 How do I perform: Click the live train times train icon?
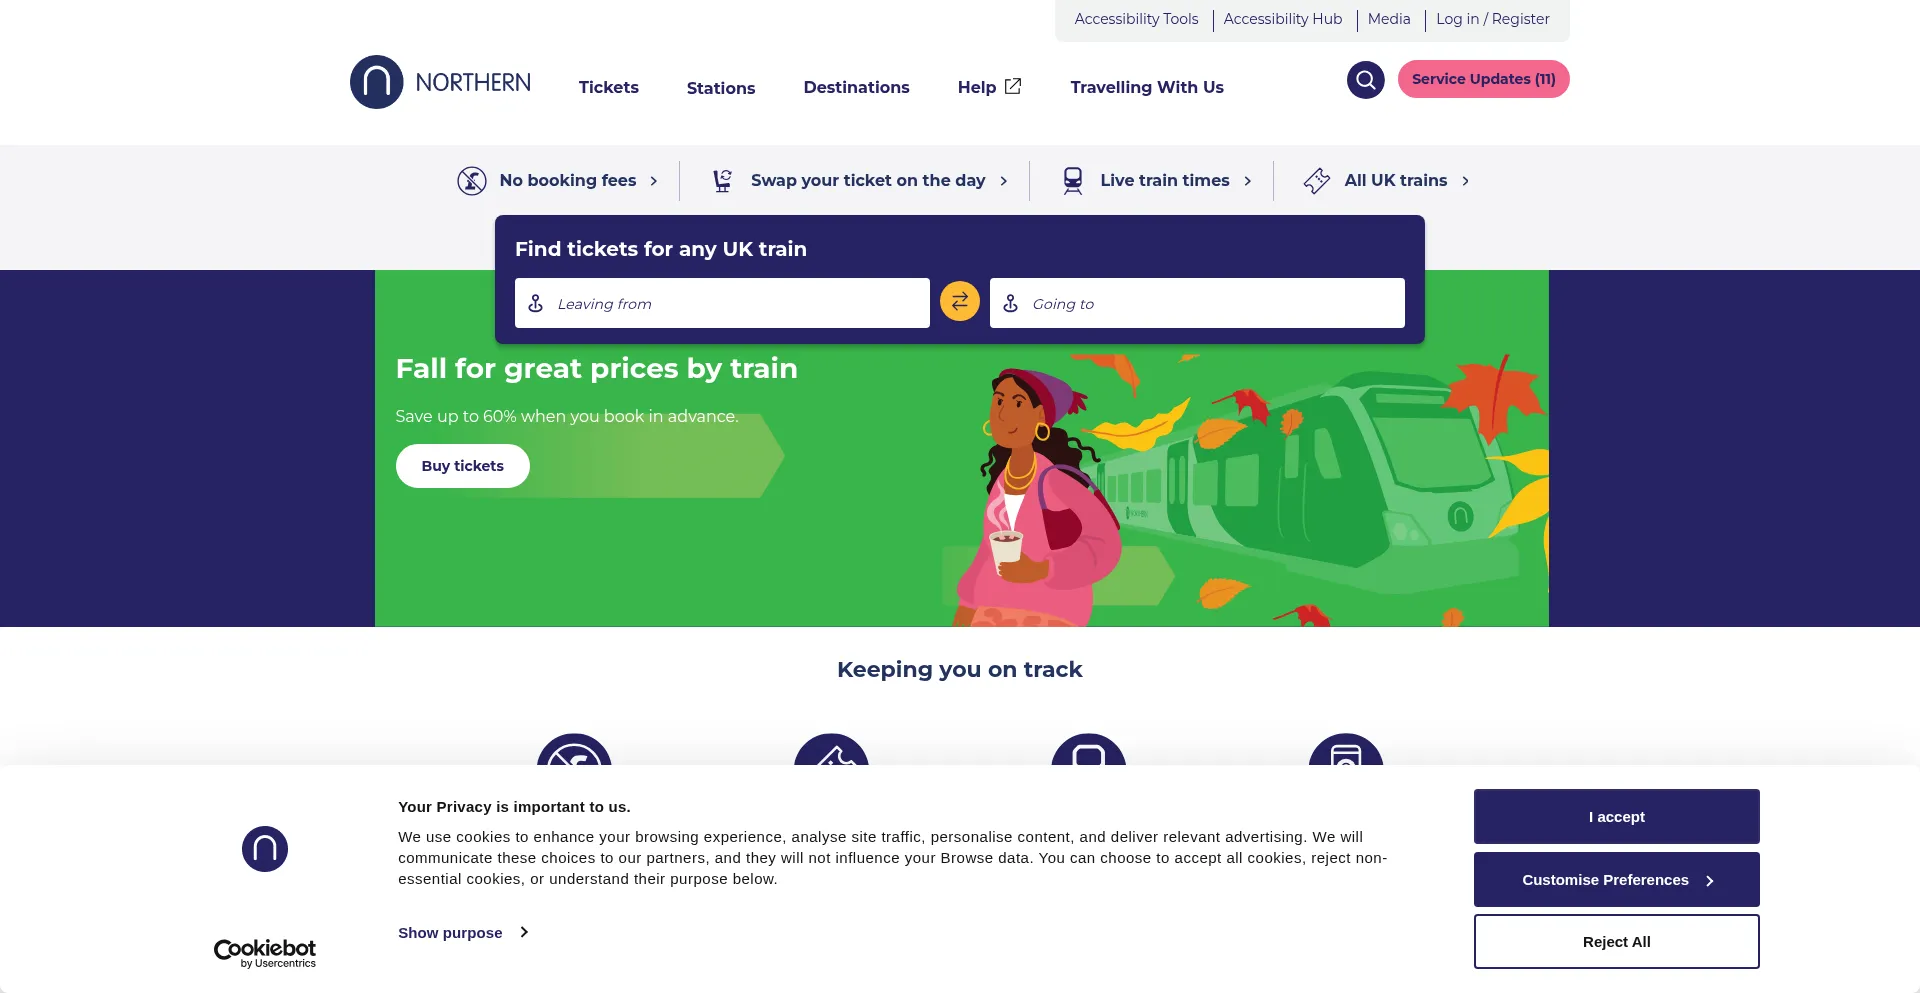click(x=1073, y=181)
